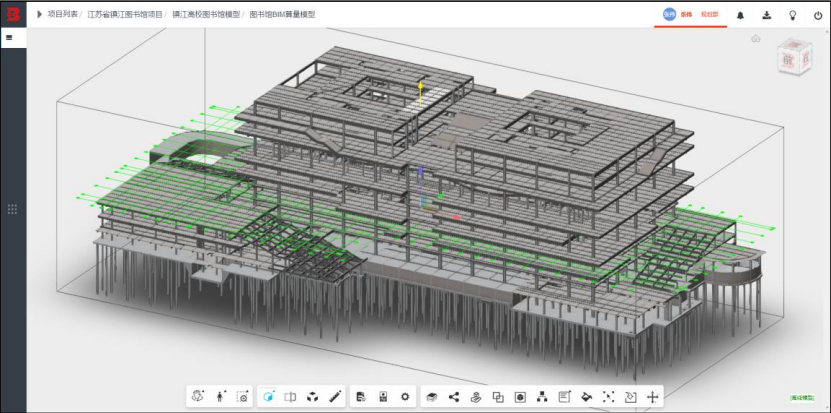Click the power logout icon
This screenshot has width=831, height=413.
pyautogui.click(x=818, y=15)
